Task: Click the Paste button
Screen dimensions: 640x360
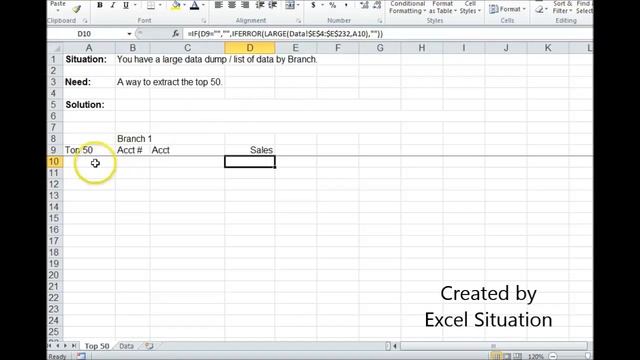Action: pyautogui.click(x=58, y=6)
